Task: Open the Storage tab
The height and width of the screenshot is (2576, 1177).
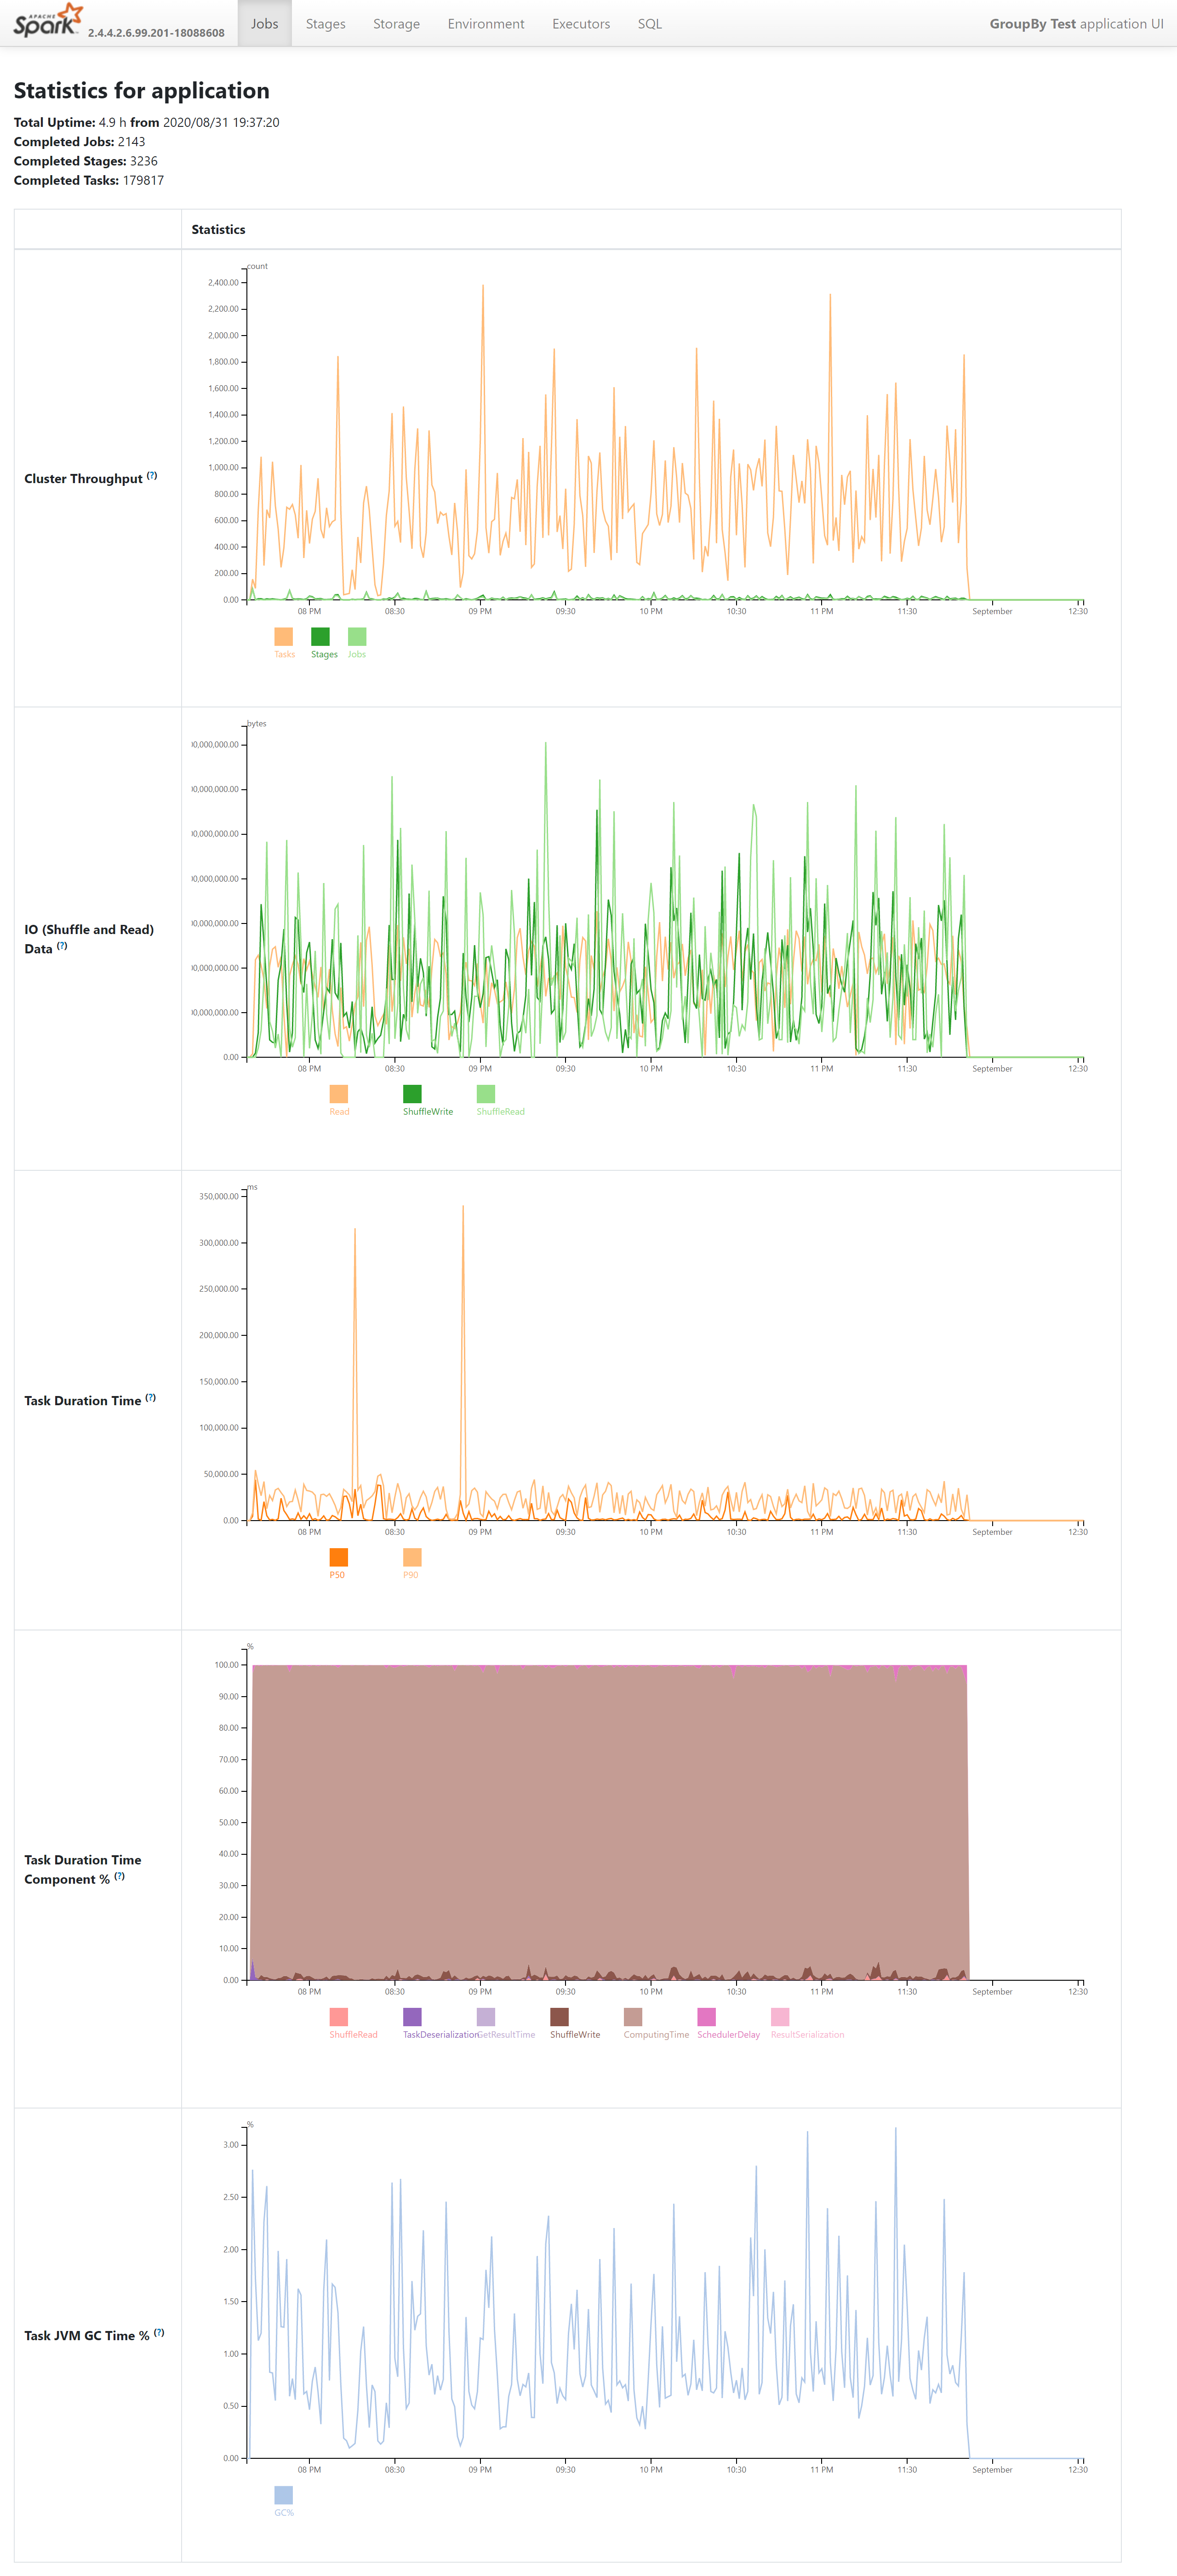Action: point(396,23)
